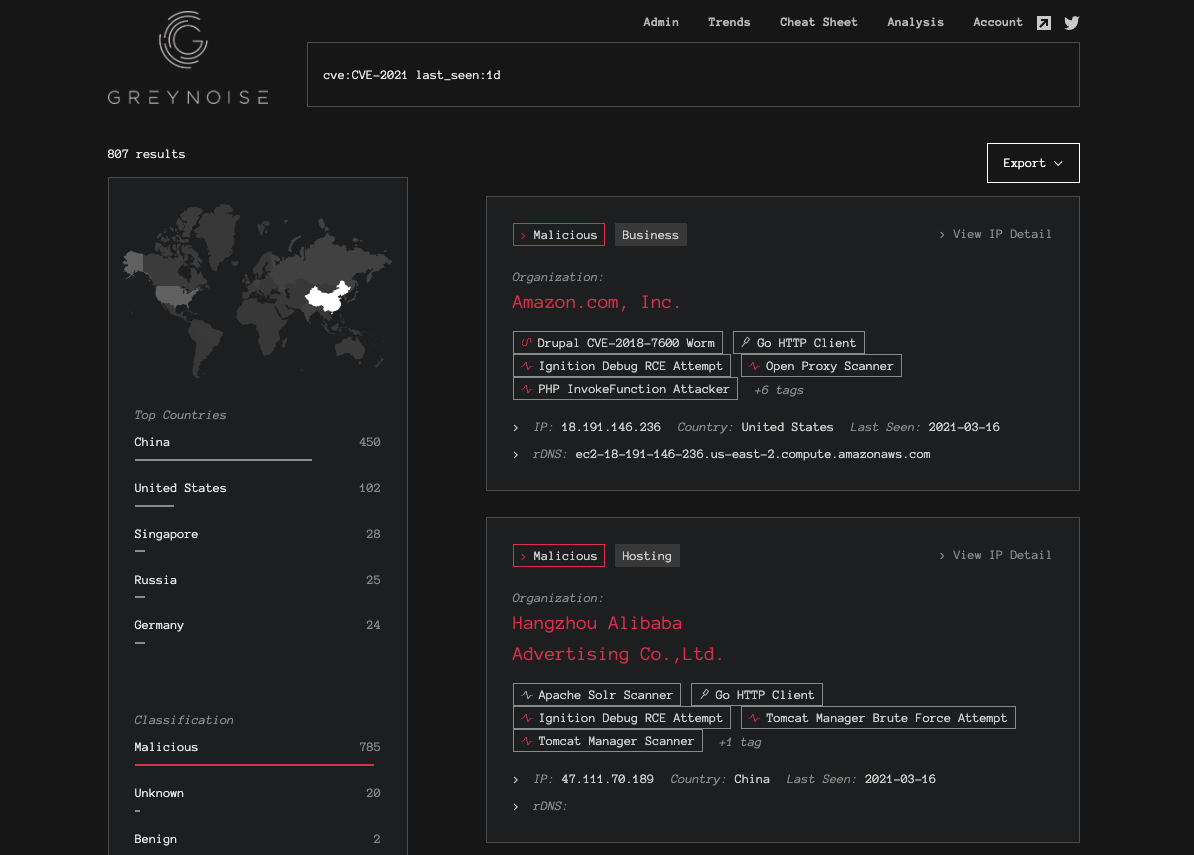Show the +6 tags on the Amazon card
This screenshot has width=1194, height=855.
778,390
